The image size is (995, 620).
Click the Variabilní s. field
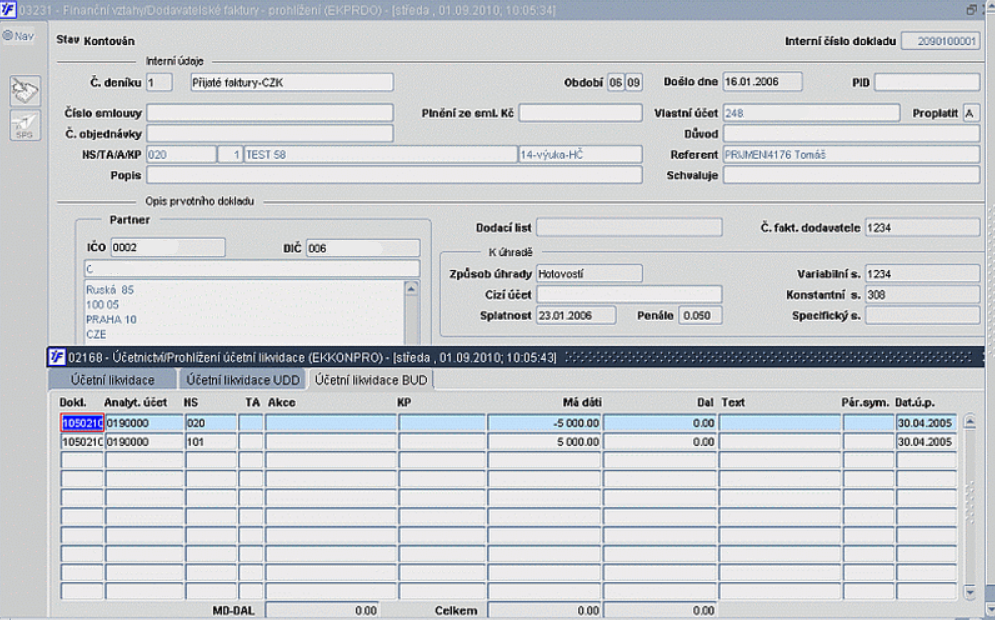(x=923, y=274)
